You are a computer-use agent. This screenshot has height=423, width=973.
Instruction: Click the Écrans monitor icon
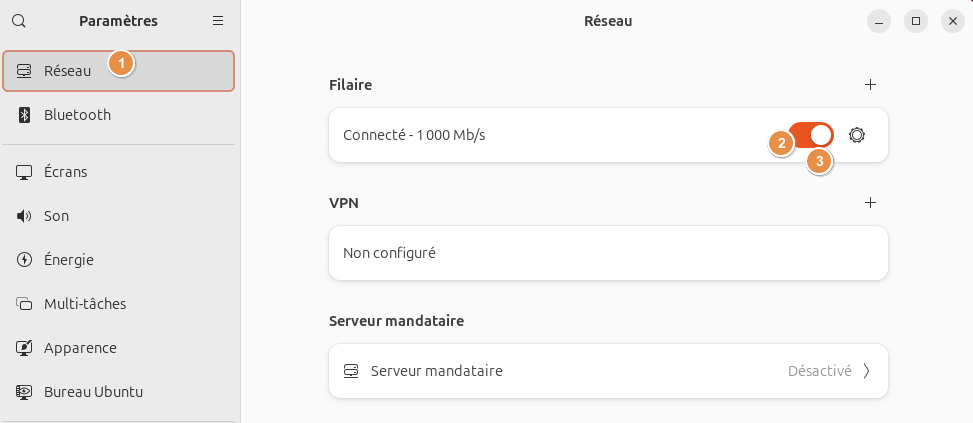click(25, 172)
